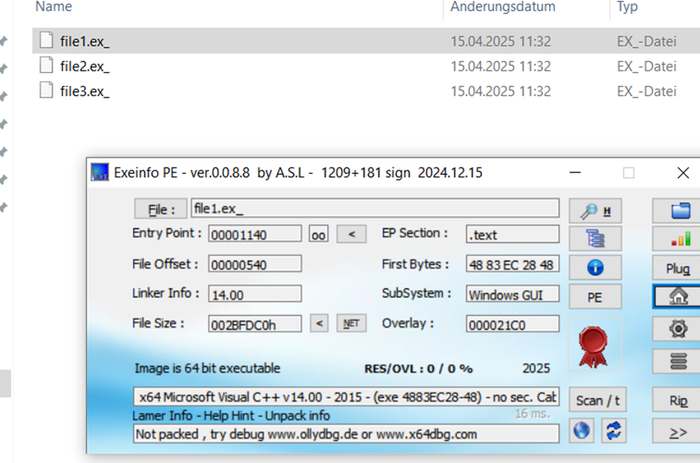The height and width of the screenshot is (463, 700).
Task: Click the blue refresh arrows icon
Action: (614, 431)
